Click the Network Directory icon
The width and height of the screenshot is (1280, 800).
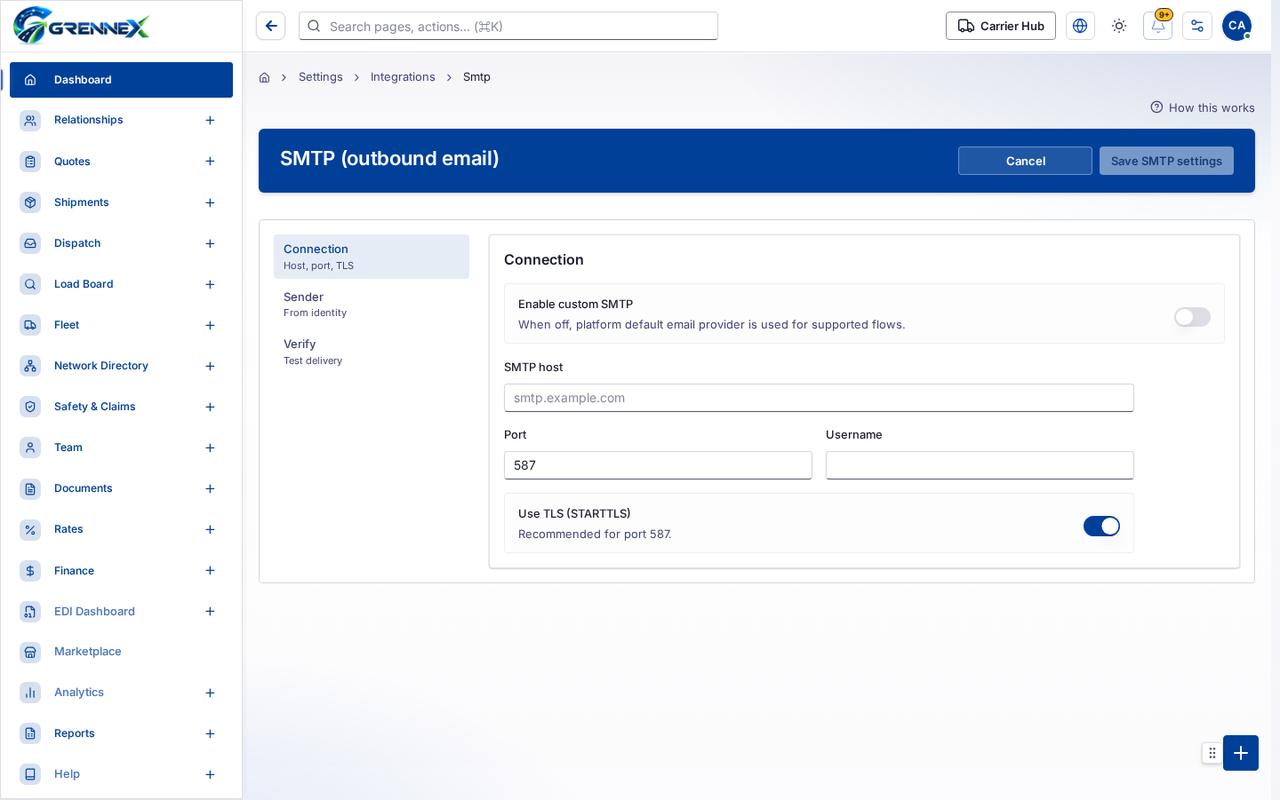[x=30, y=366]
